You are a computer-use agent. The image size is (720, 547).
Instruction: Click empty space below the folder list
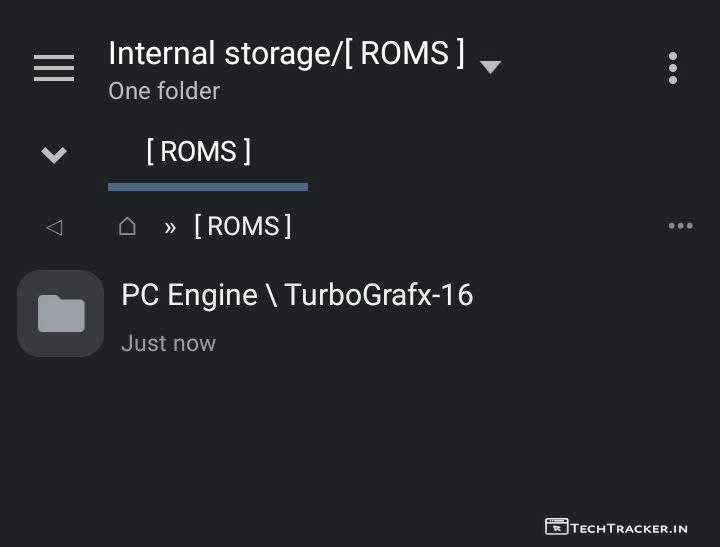360,440
